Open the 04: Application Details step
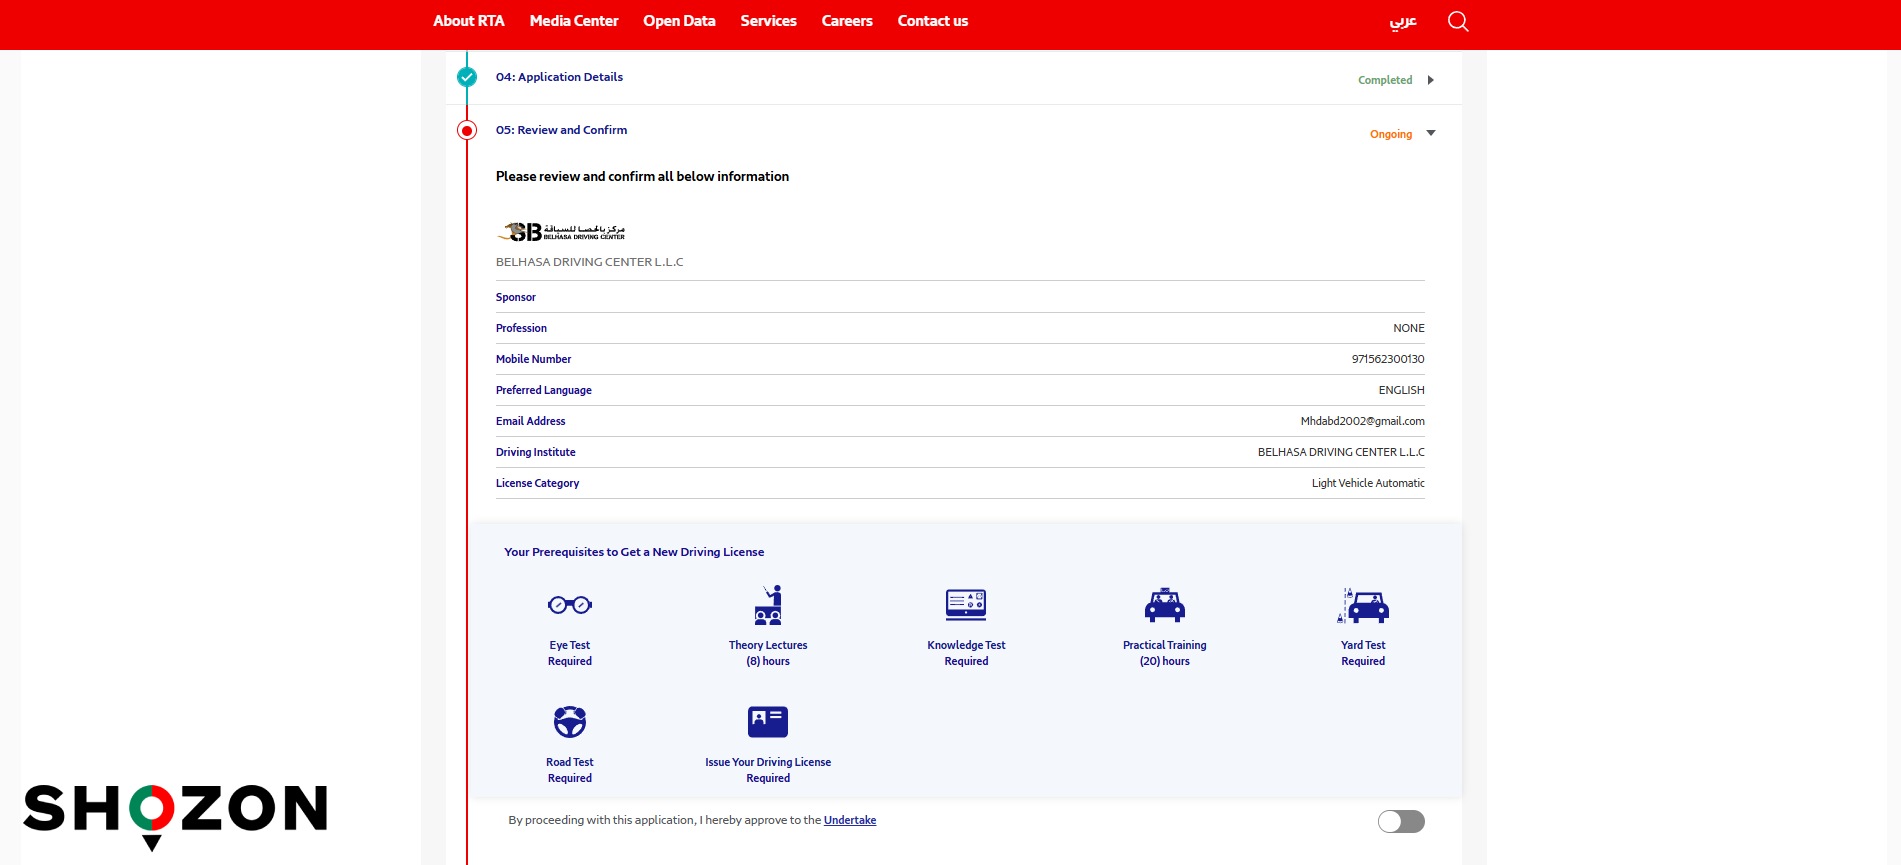 click(559, 77)
